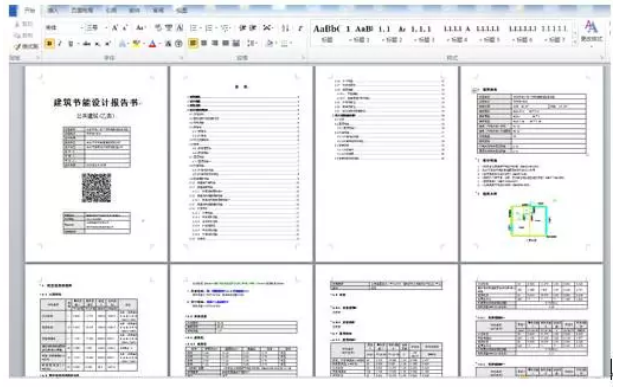
Task: Click the Distributed alignment icon
Action: coord(236,43)
